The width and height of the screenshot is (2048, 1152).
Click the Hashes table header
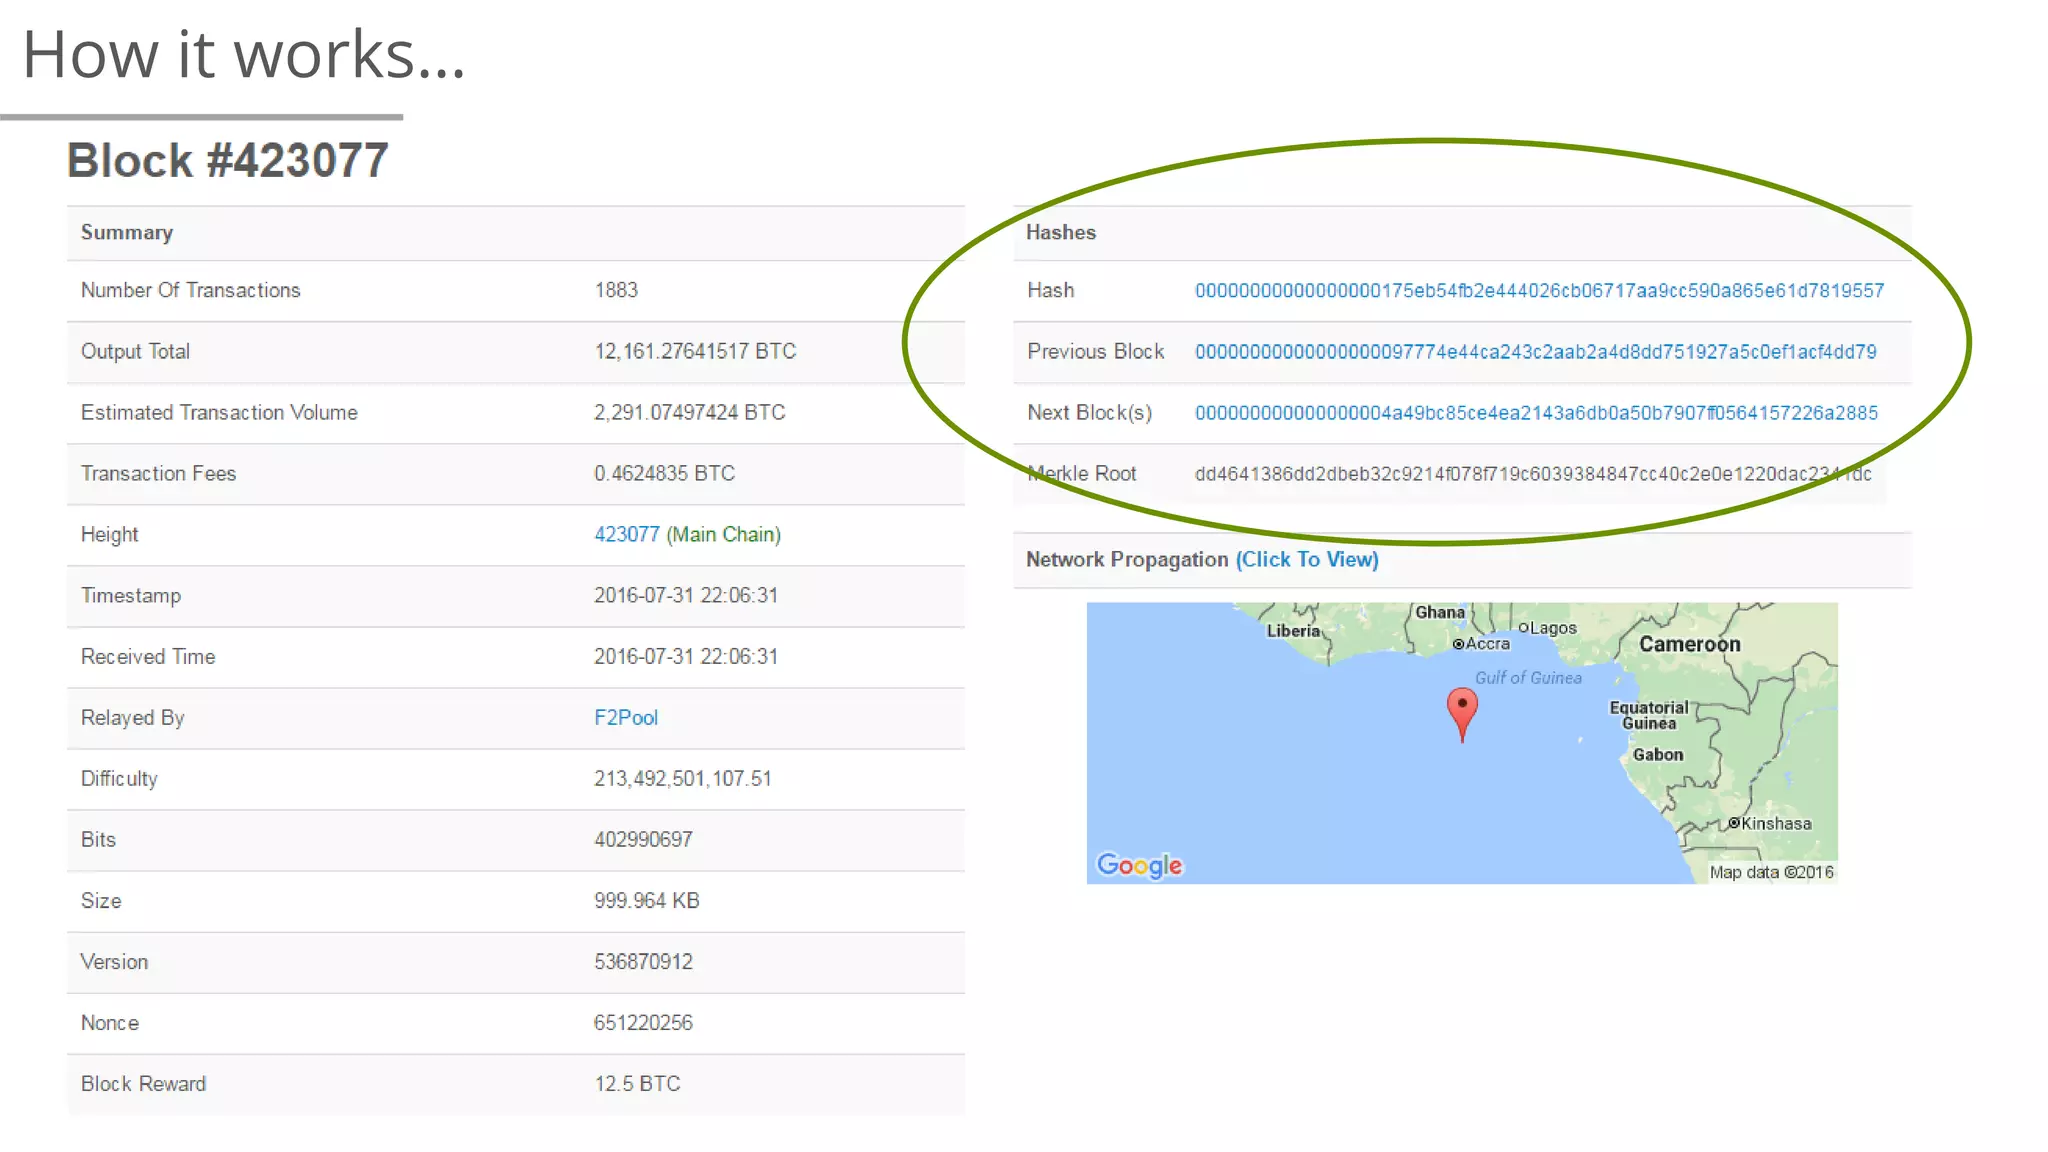click(x=1061, y=233)
